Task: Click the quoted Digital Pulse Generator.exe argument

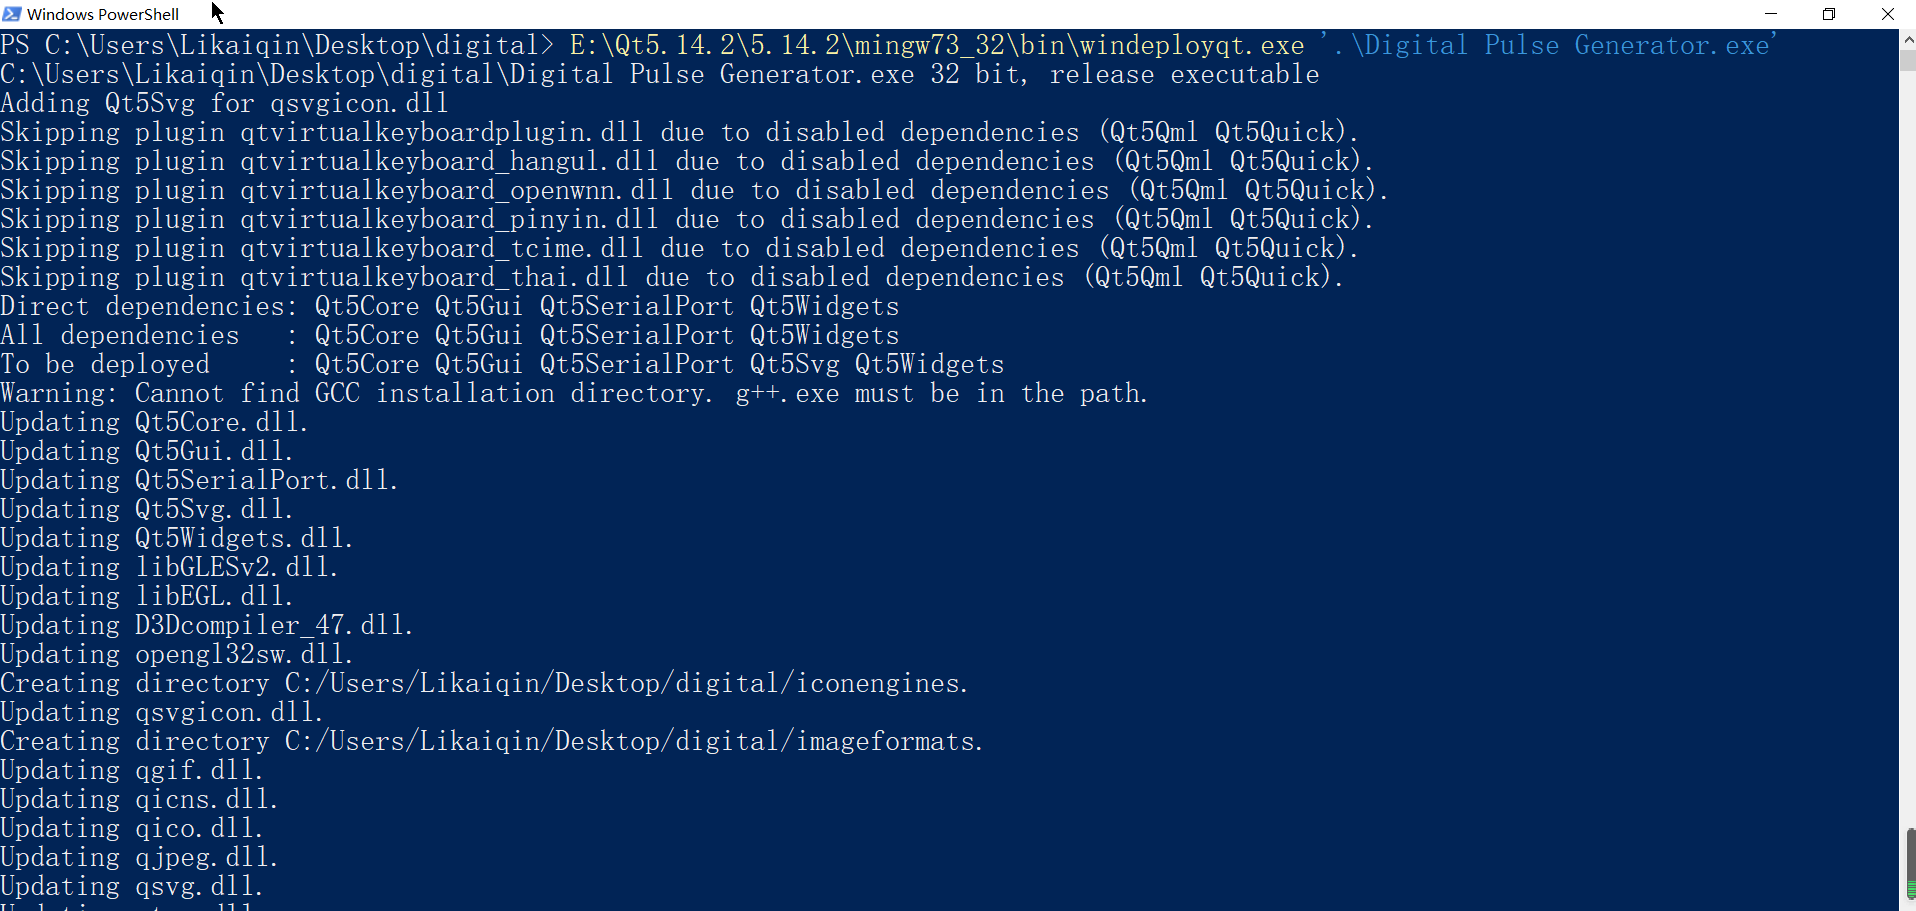Action: point(1548,45)
